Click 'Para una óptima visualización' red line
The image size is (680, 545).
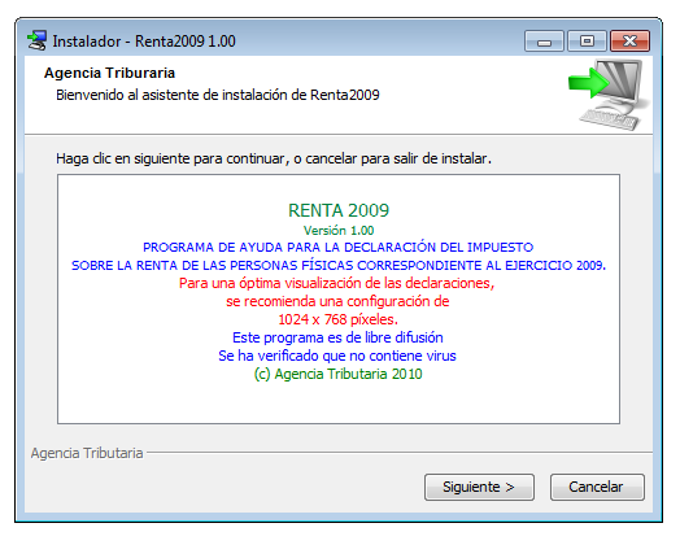point(337,283)
